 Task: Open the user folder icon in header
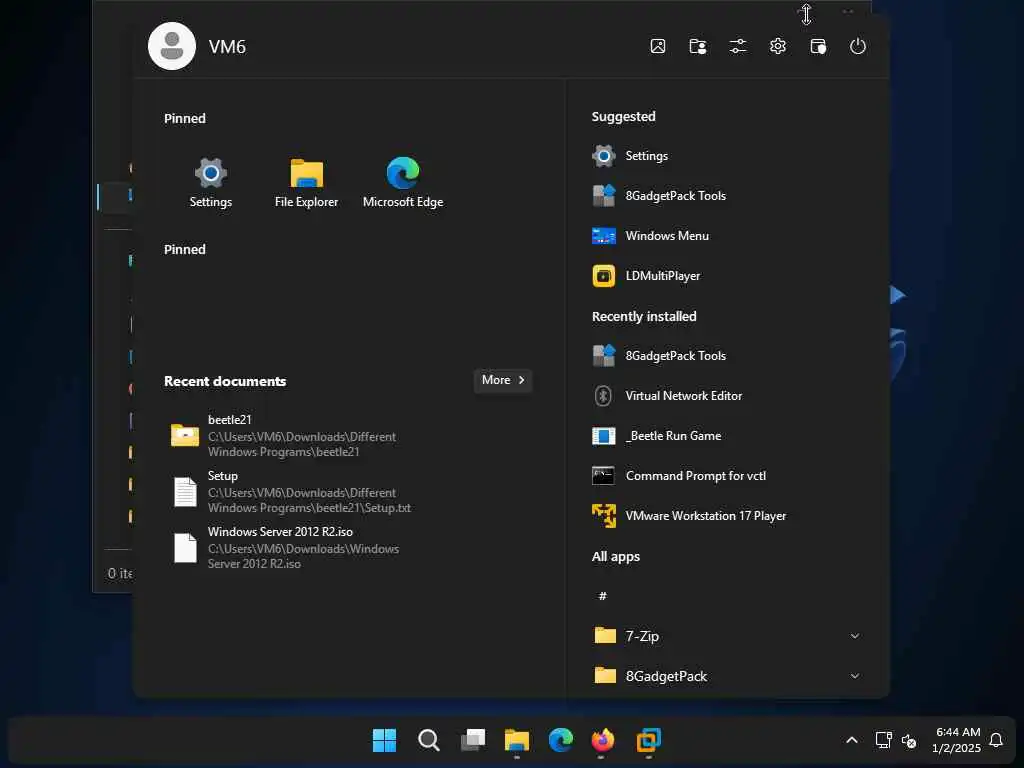coord(697,46)
